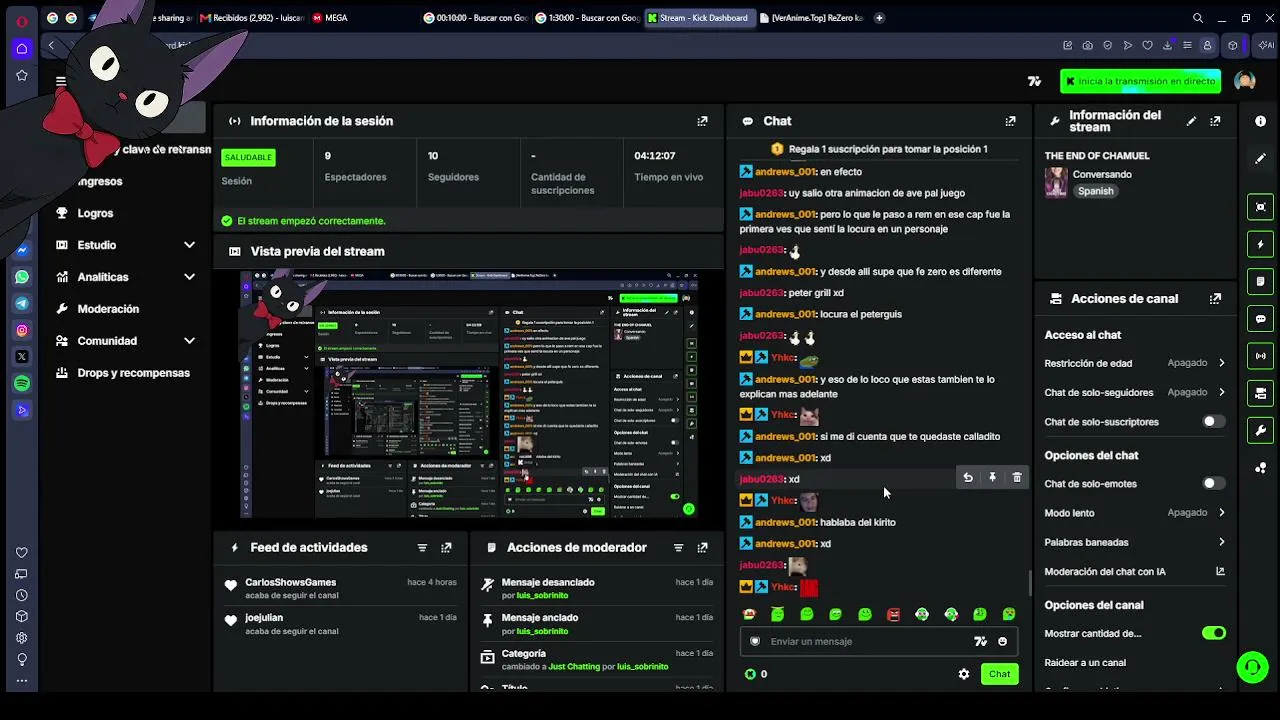This screenshot has height=720, width=1280.
Task: Open the emoji picker in the message box
Action: pos(1003,642)
